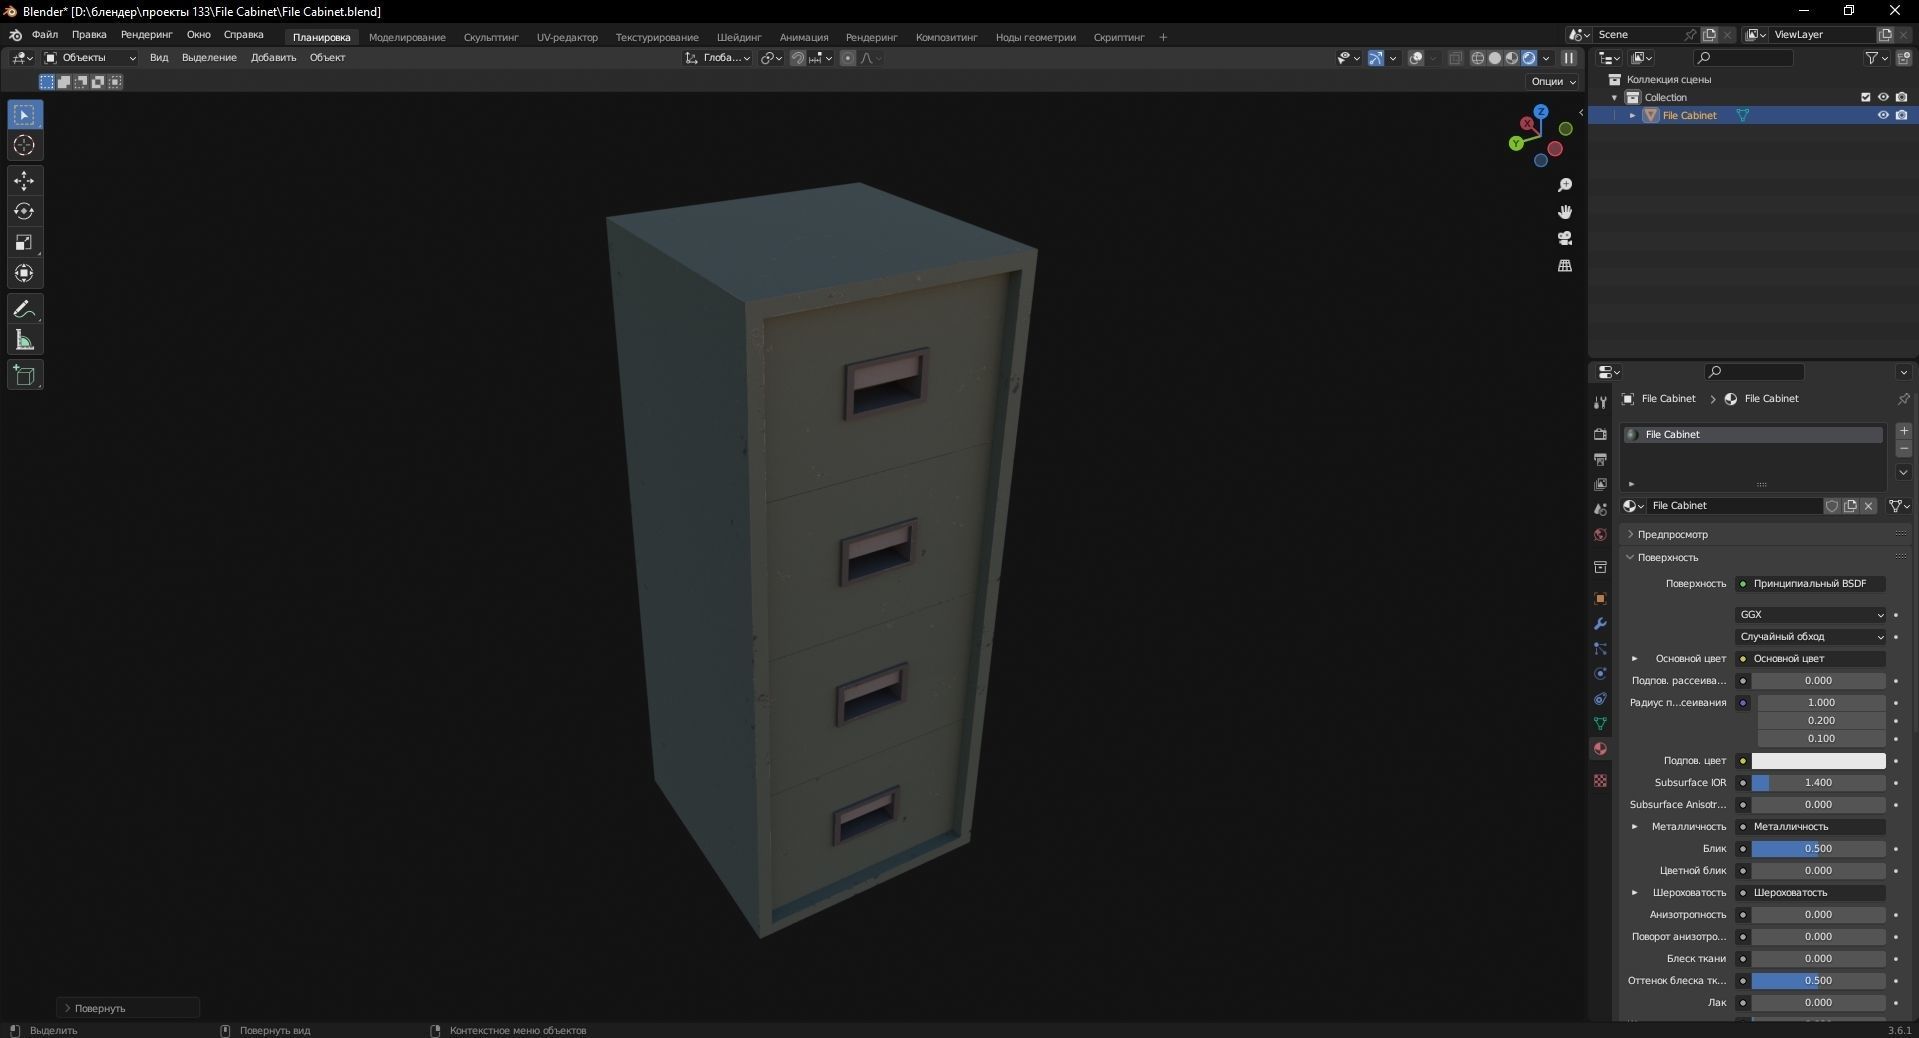
Task: Toggle snapping magnet
Action: [x=798, y=58]
